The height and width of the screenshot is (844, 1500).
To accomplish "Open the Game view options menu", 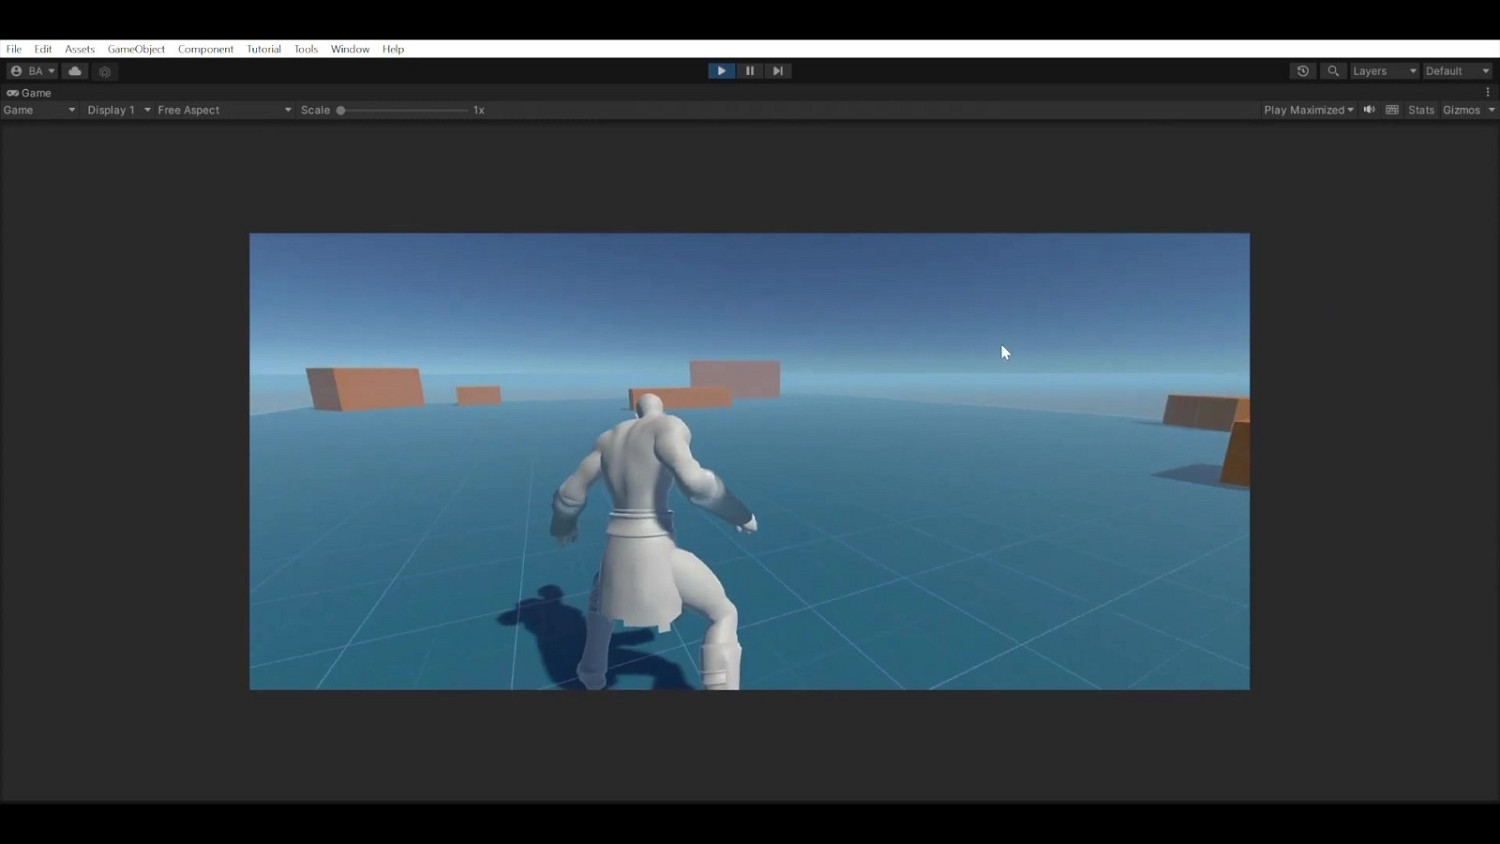I will [1489, 92].
